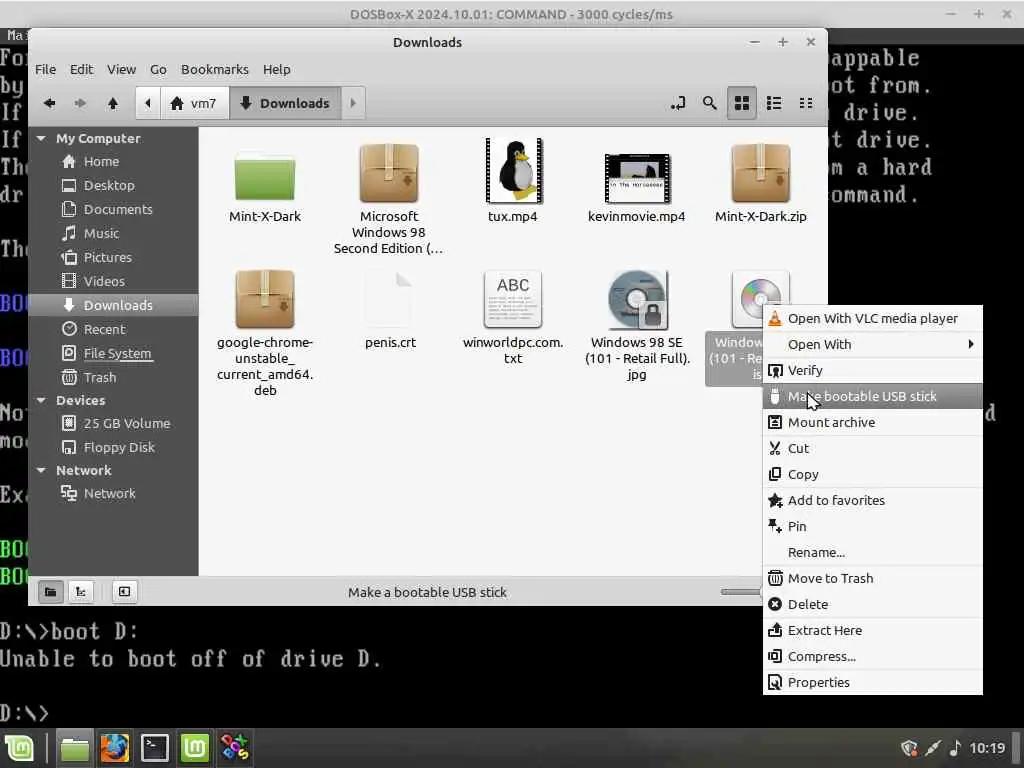Toggle the location entry icon

[x=678, y=103]
